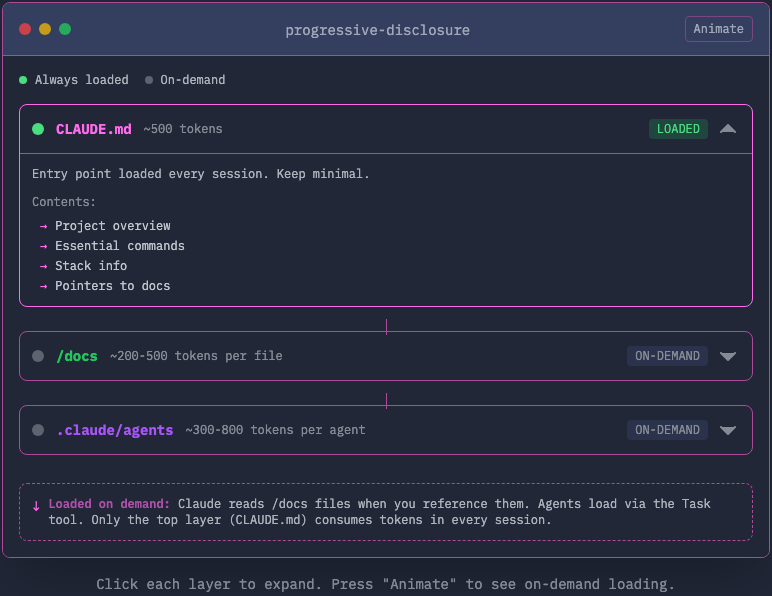Click the "Loaded on demand:" pink label
This screenshot has height=596, width=772.
(109, 504)
